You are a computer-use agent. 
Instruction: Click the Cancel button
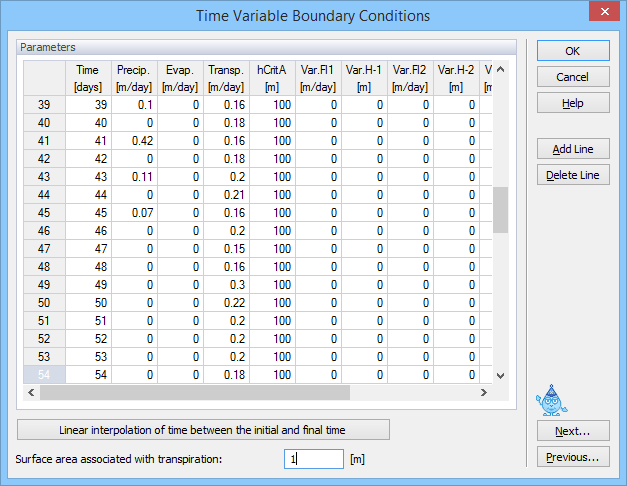573,77
